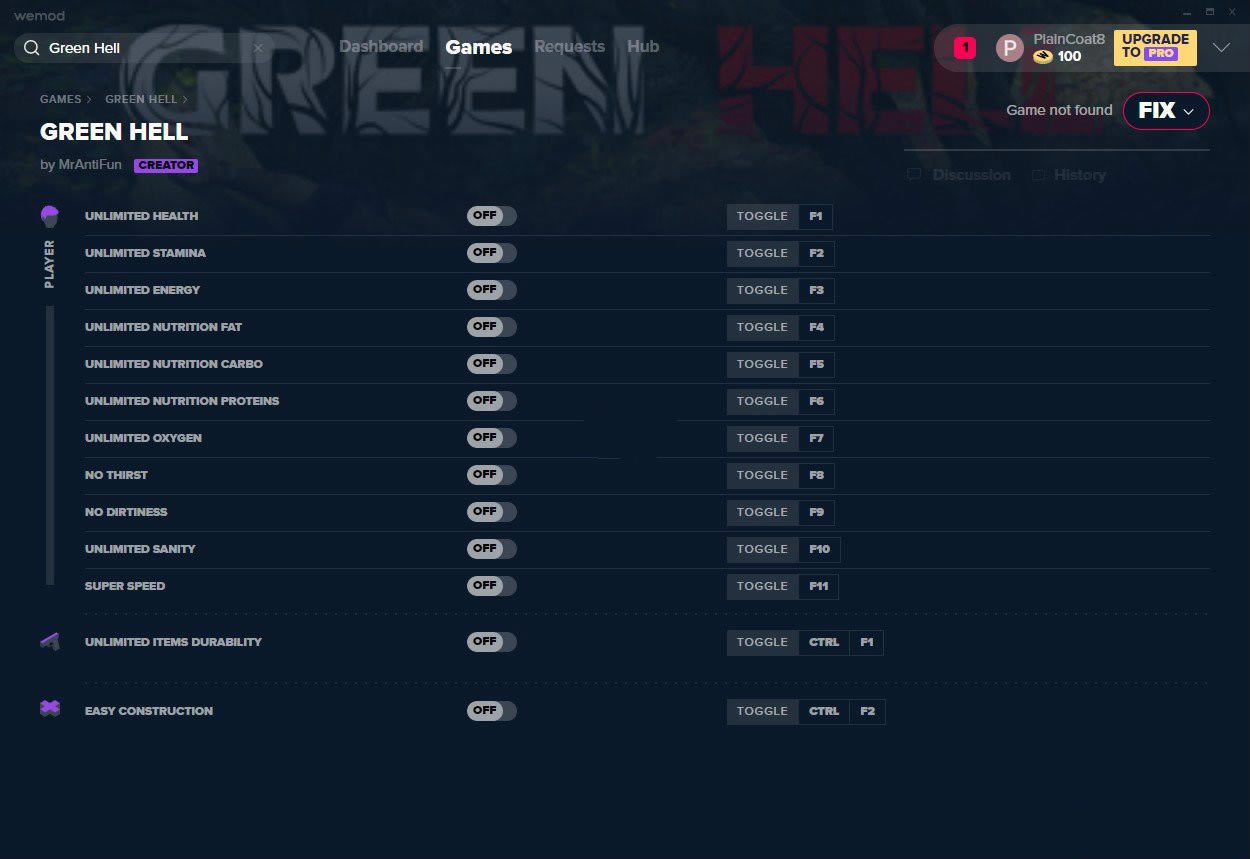1250x859 pixels.
Task: Click the easy construction category icon
Action: coord(50,709)
